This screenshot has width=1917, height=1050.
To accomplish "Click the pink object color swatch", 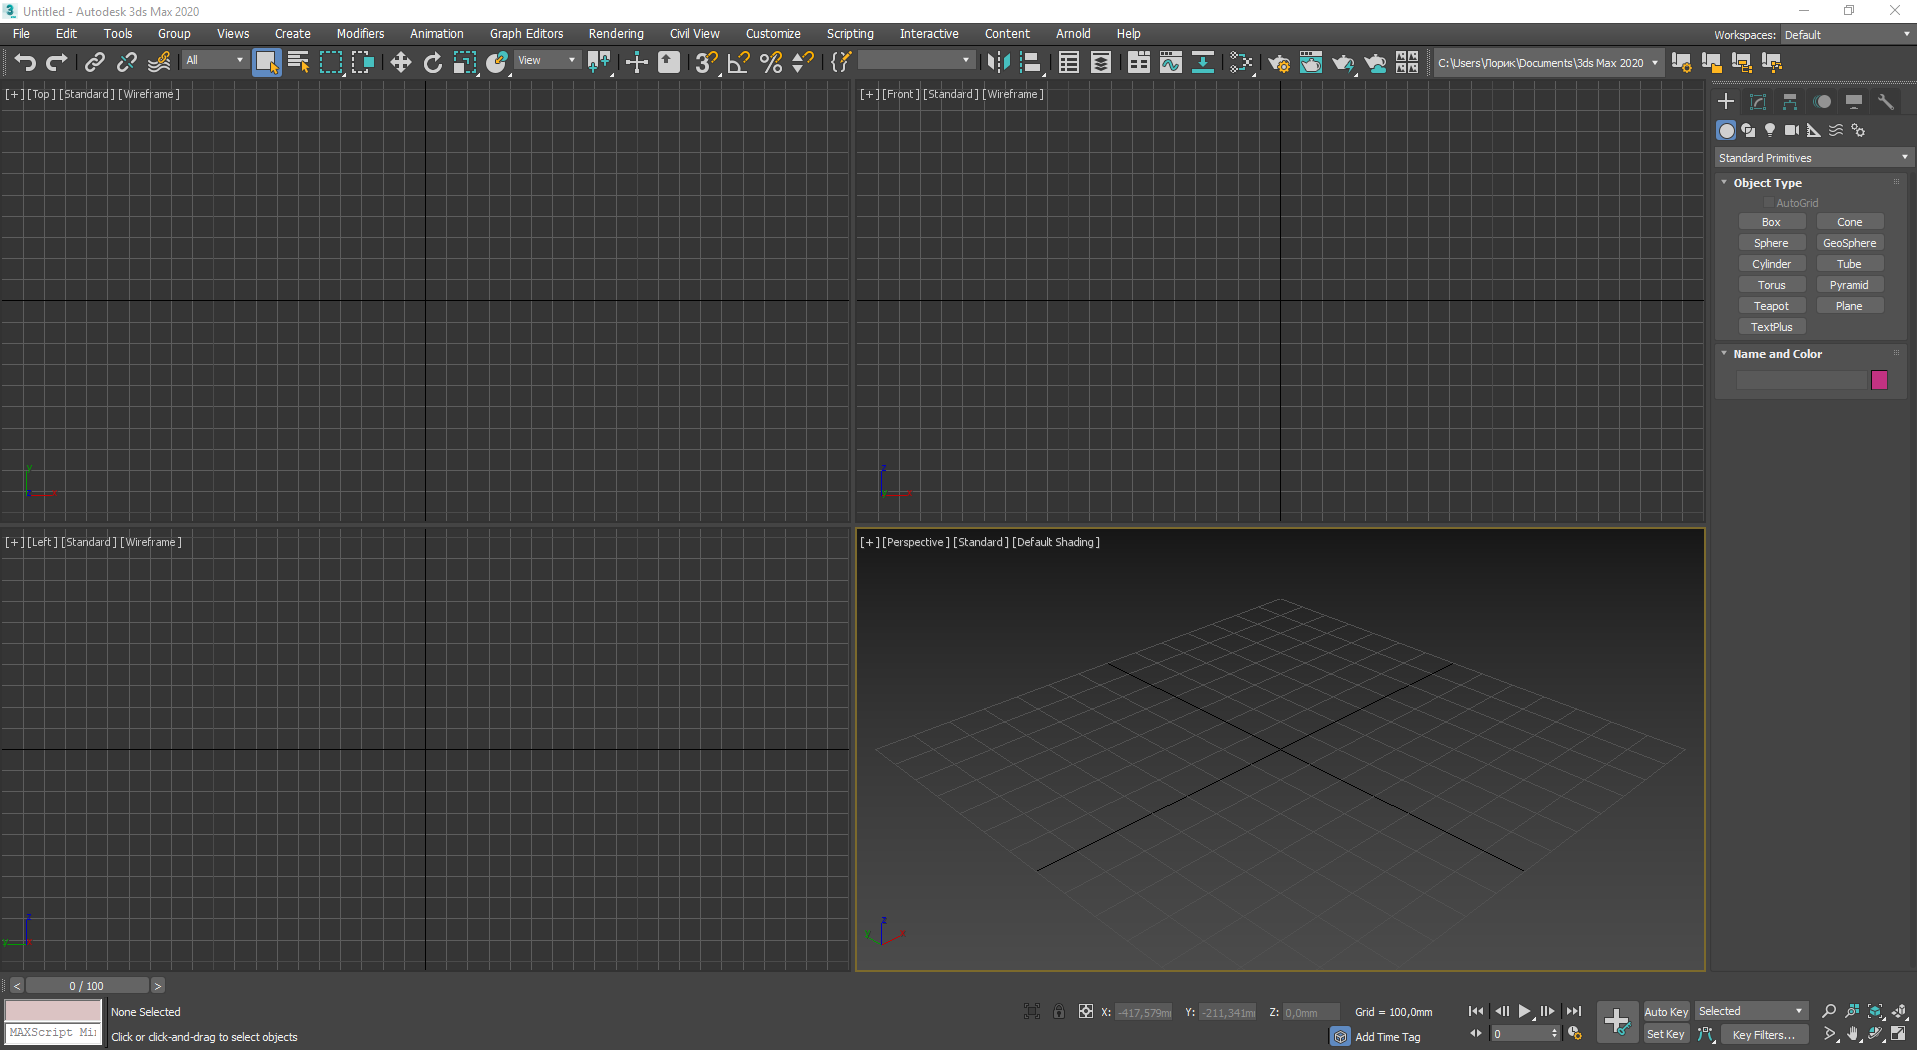I will pyautogui.click(x=1879, y=380).
